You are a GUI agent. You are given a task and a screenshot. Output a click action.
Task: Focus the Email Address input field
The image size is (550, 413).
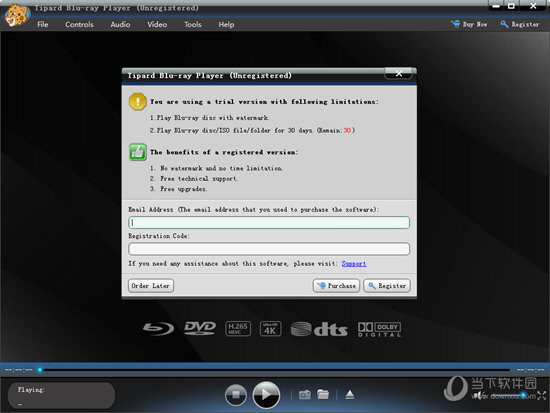point(269,222)
